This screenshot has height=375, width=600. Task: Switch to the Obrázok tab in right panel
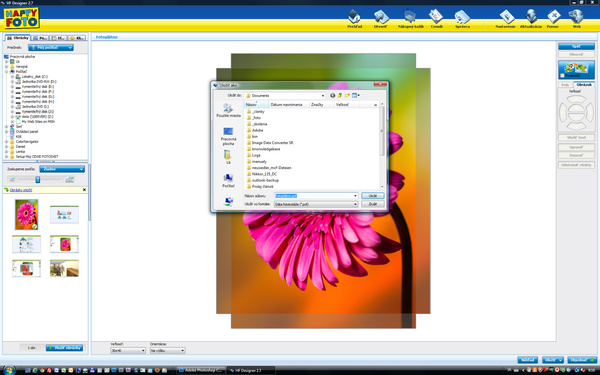(584, 84)
